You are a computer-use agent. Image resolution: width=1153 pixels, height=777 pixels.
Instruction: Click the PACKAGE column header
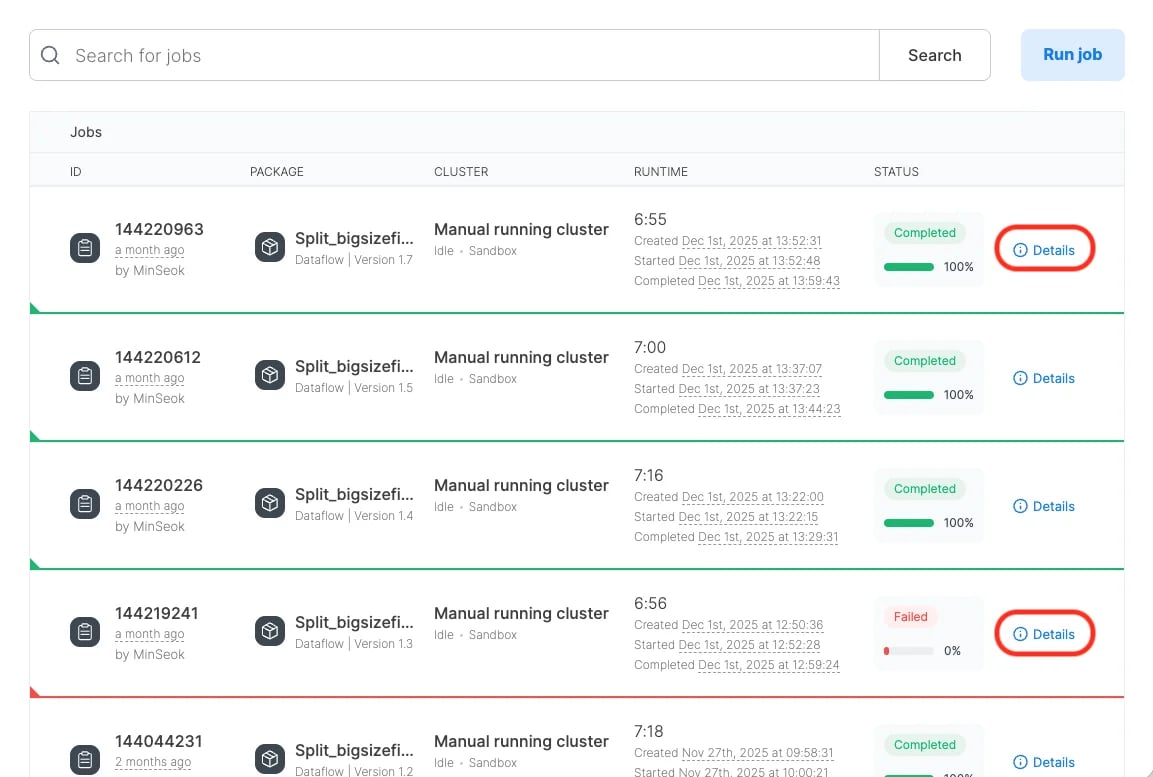(276, 171)
